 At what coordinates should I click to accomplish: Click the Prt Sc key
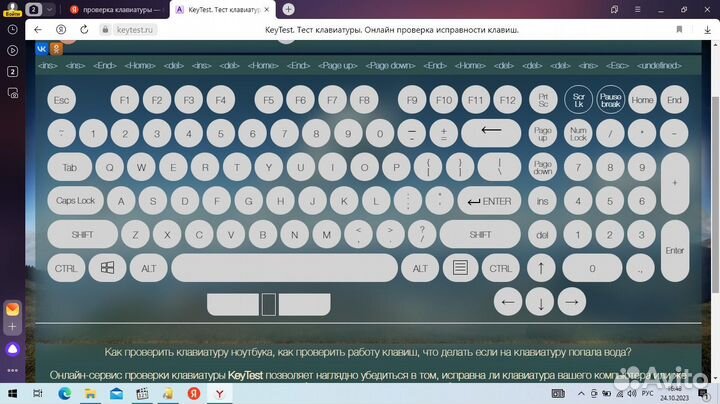[543, 100]
